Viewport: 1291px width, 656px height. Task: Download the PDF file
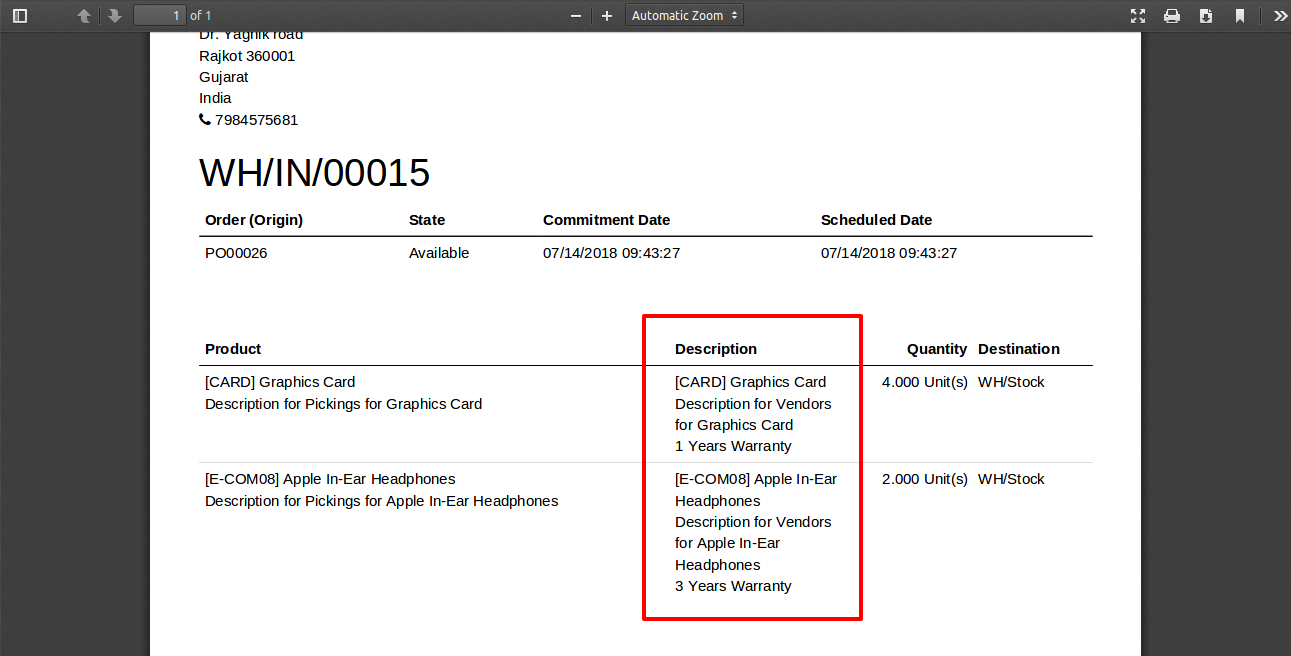[1206, 16]
